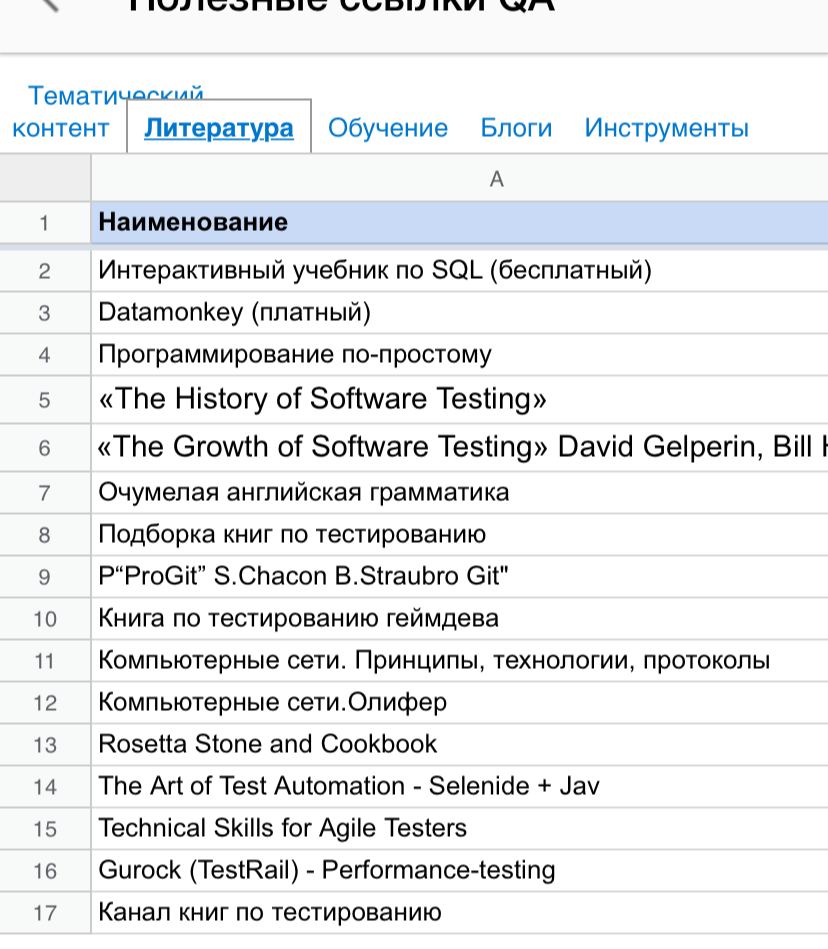Select row header 12
This screenshot has height=949, width=828.
pyautogui.click(x=45, y=703)
